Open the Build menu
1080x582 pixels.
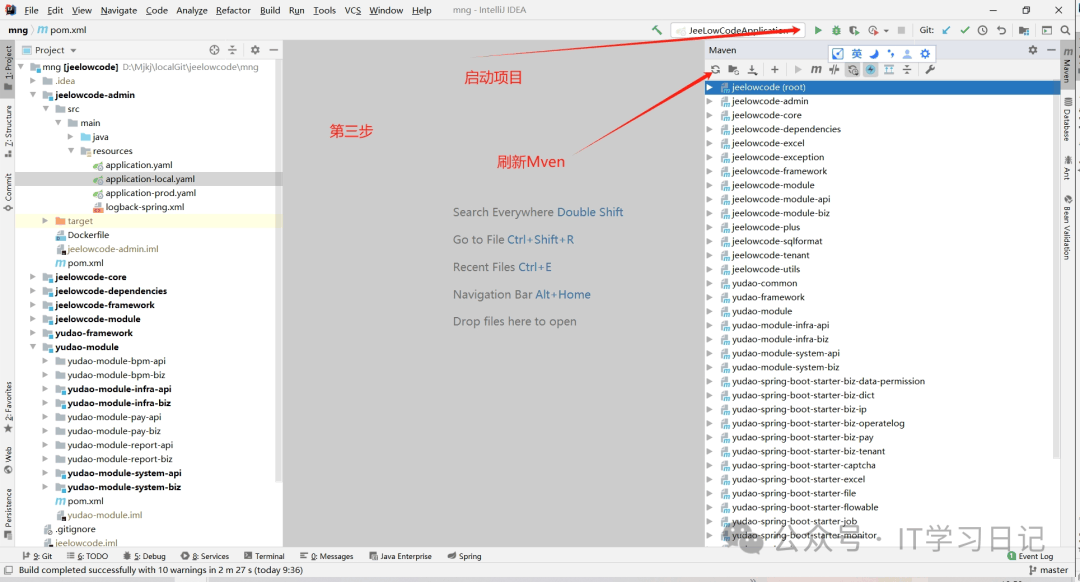coord(270,10)
